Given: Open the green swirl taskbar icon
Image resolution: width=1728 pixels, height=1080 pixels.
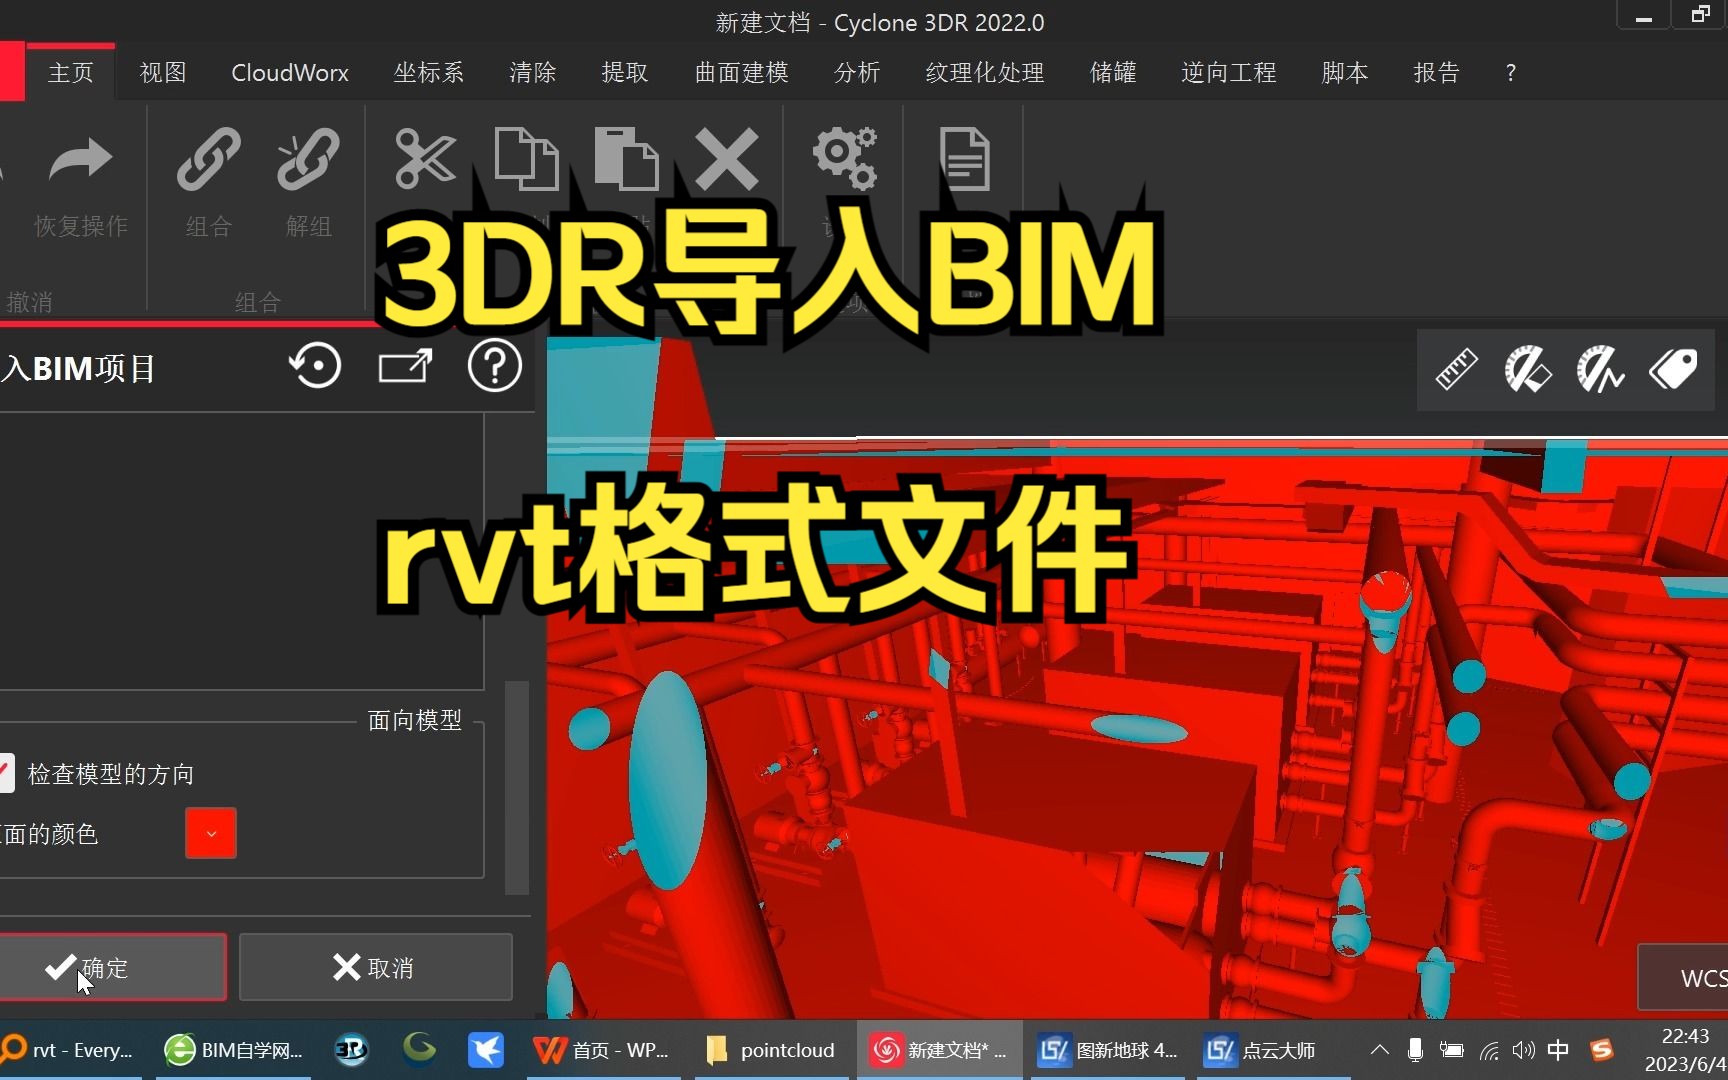Looking at the screenshot, I should tap(419, 1050).
